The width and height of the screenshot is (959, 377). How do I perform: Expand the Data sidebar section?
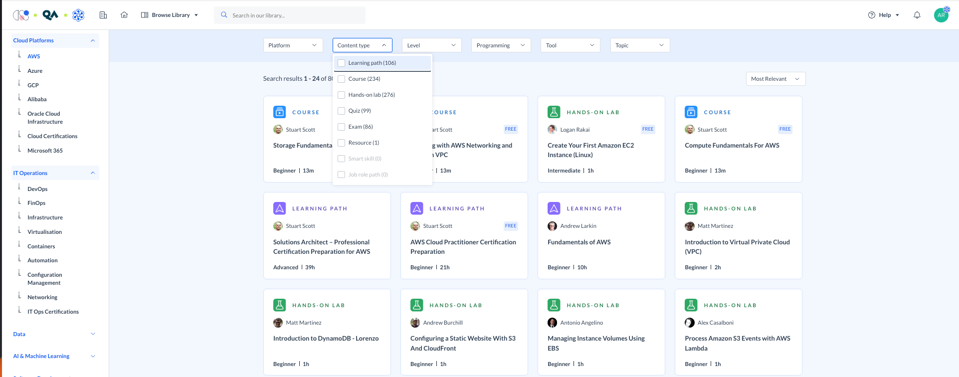(54, 334)
